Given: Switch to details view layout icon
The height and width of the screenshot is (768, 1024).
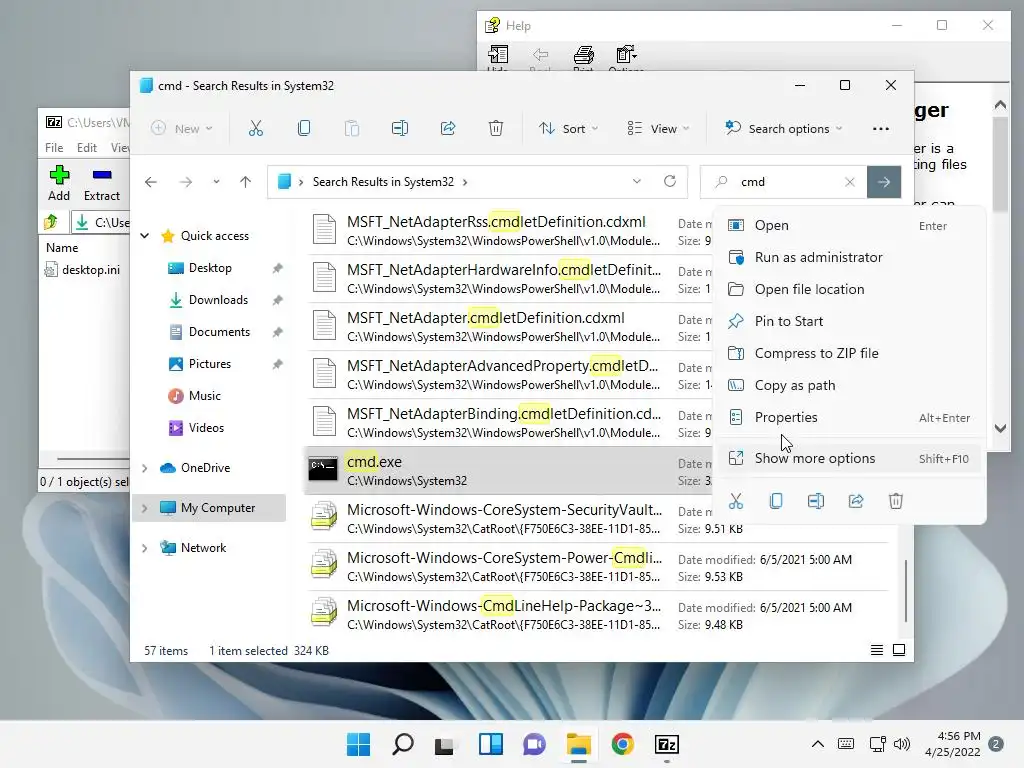Looking at the screenshot, I should coord(877,650).
